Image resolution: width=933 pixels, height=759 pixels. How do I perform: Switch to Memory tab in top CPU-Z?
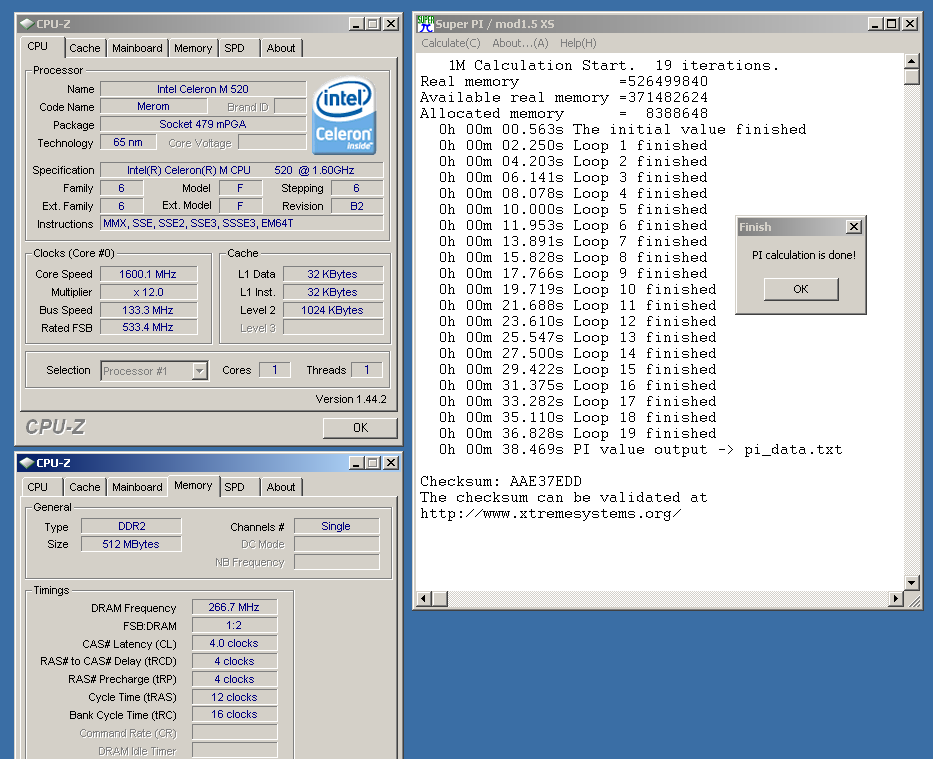pos(193,48)
